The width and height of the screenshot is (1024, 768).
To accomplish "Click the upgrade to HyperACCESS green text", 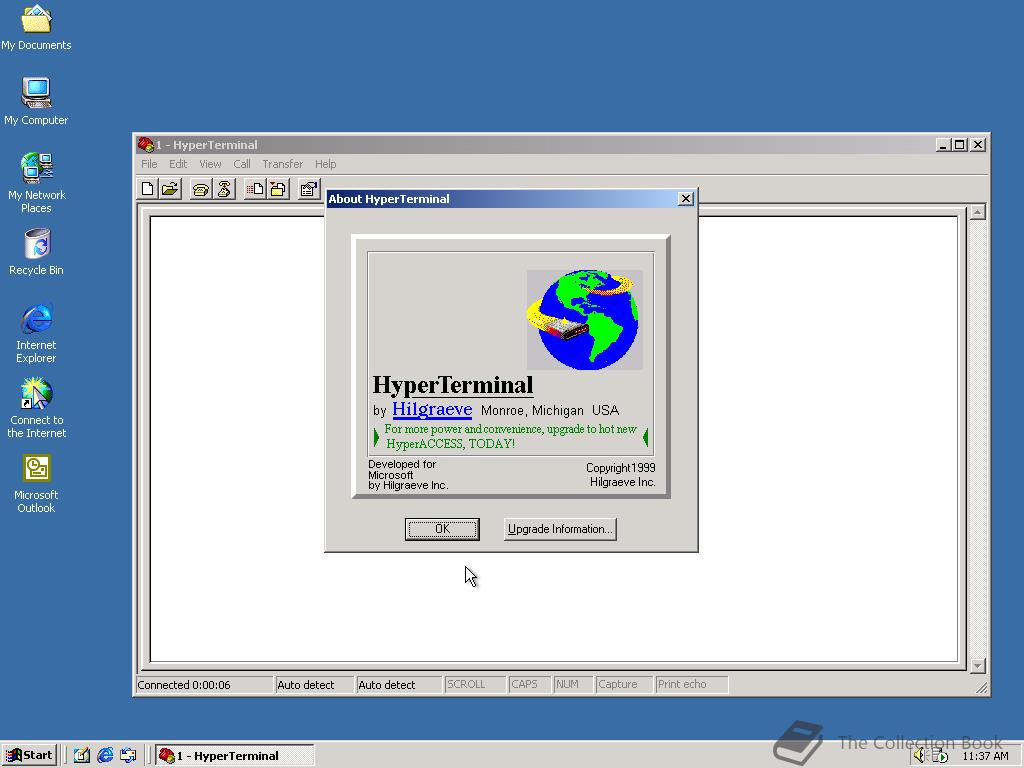I will pos(511,436).
